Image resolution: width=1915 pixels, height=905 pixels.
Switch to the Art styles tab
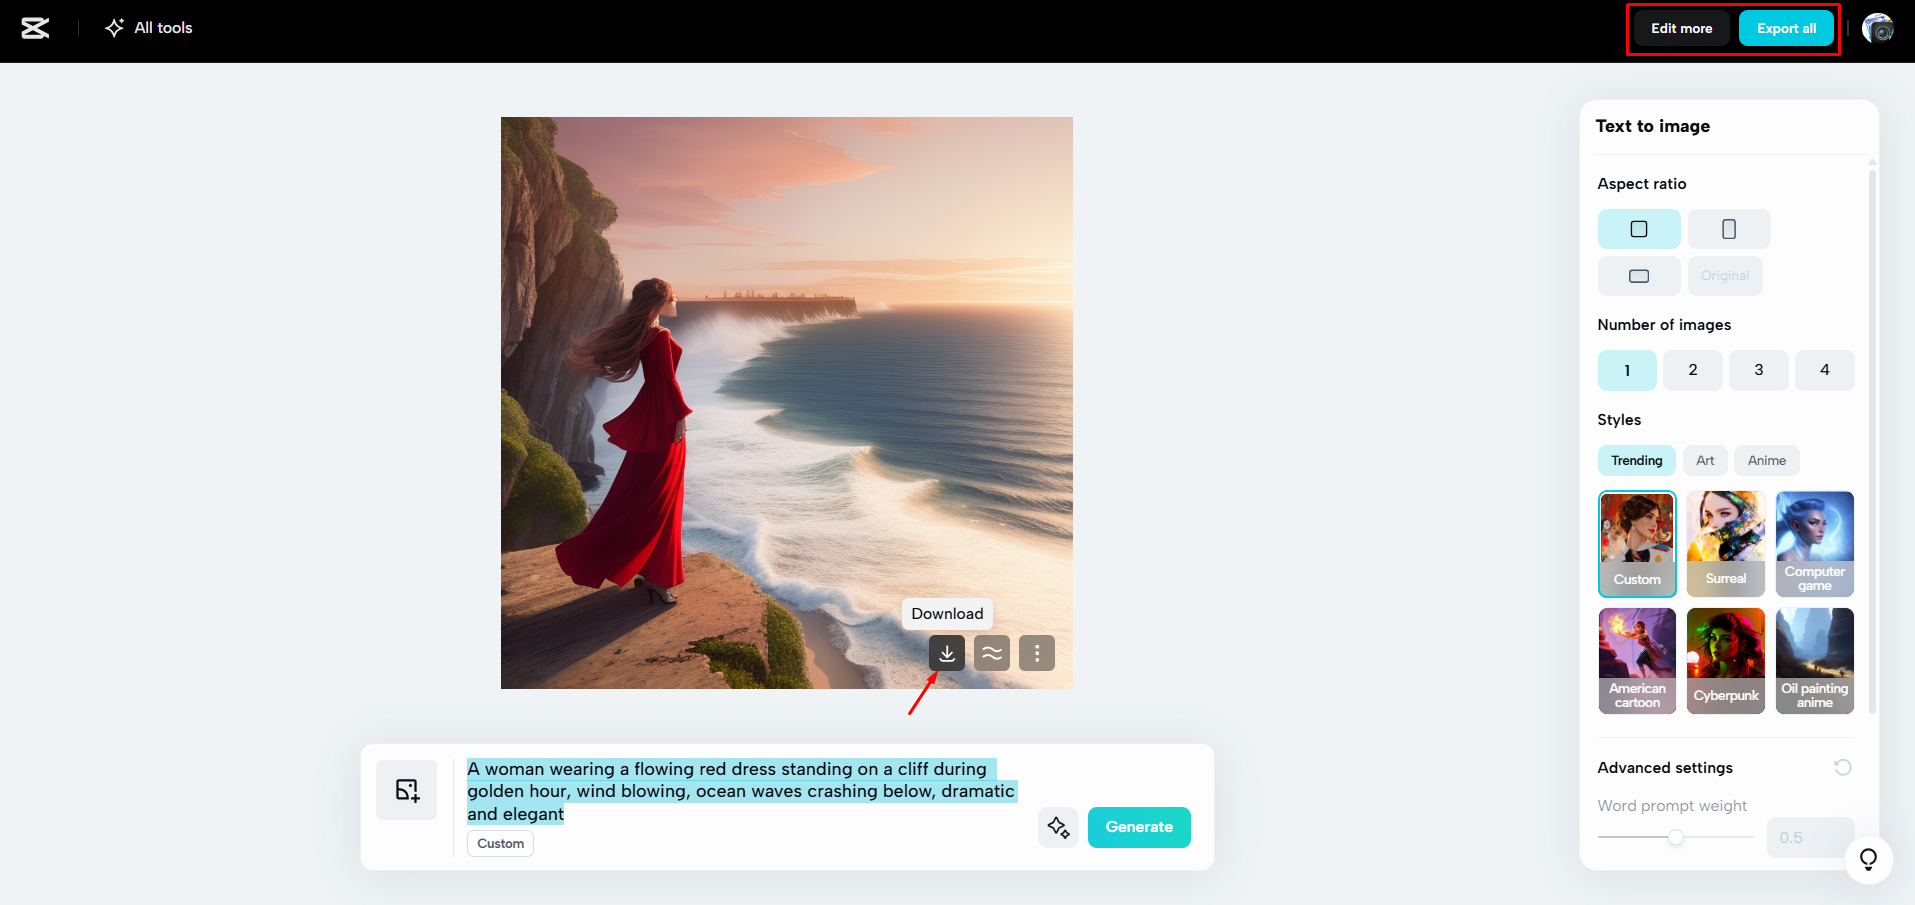click(x=1704, y=460)
